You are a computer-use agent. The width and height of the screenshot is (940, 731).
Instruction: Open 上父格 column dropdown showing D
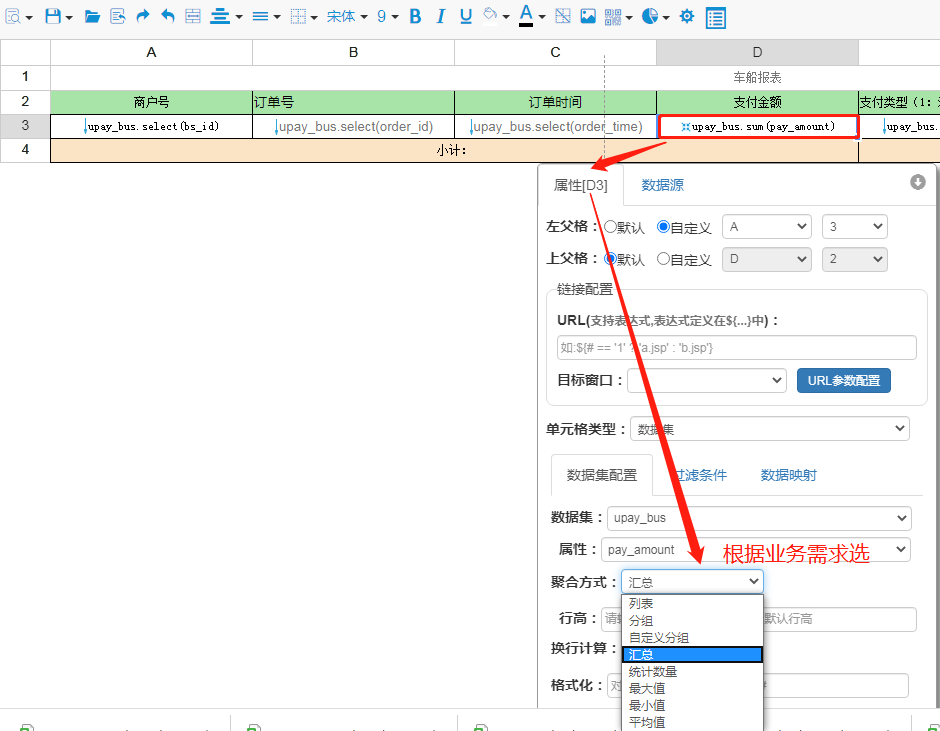767,260
